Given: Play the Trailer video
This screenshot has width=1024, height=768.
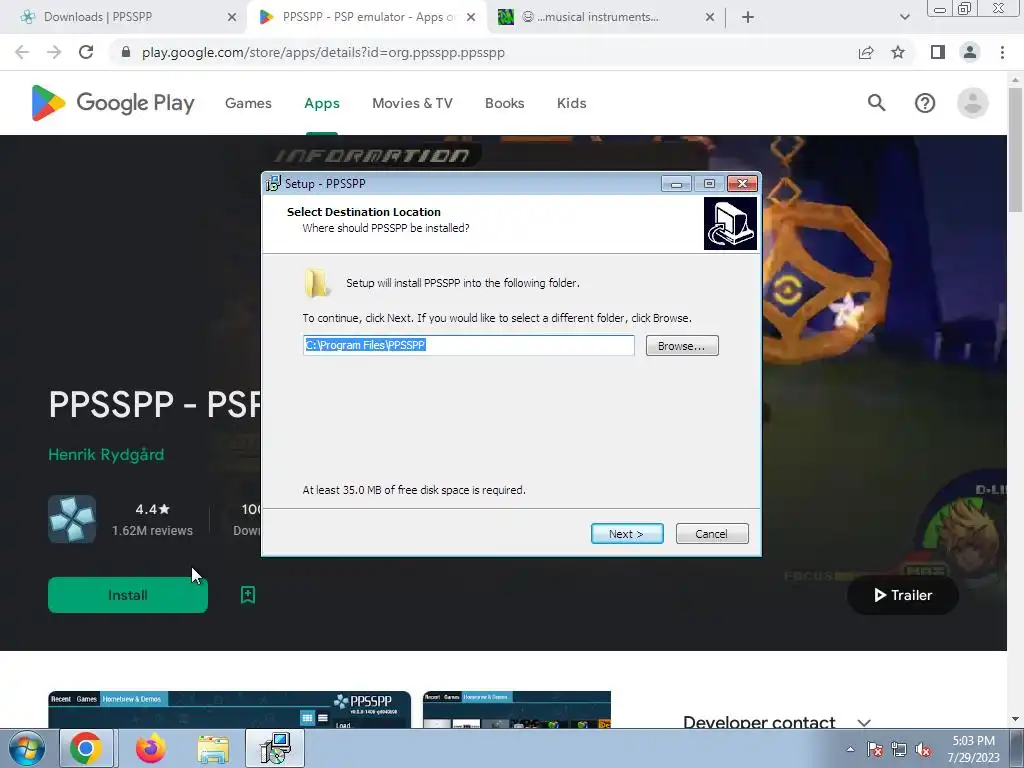Looking at the screenshot, I should [903, 595].
